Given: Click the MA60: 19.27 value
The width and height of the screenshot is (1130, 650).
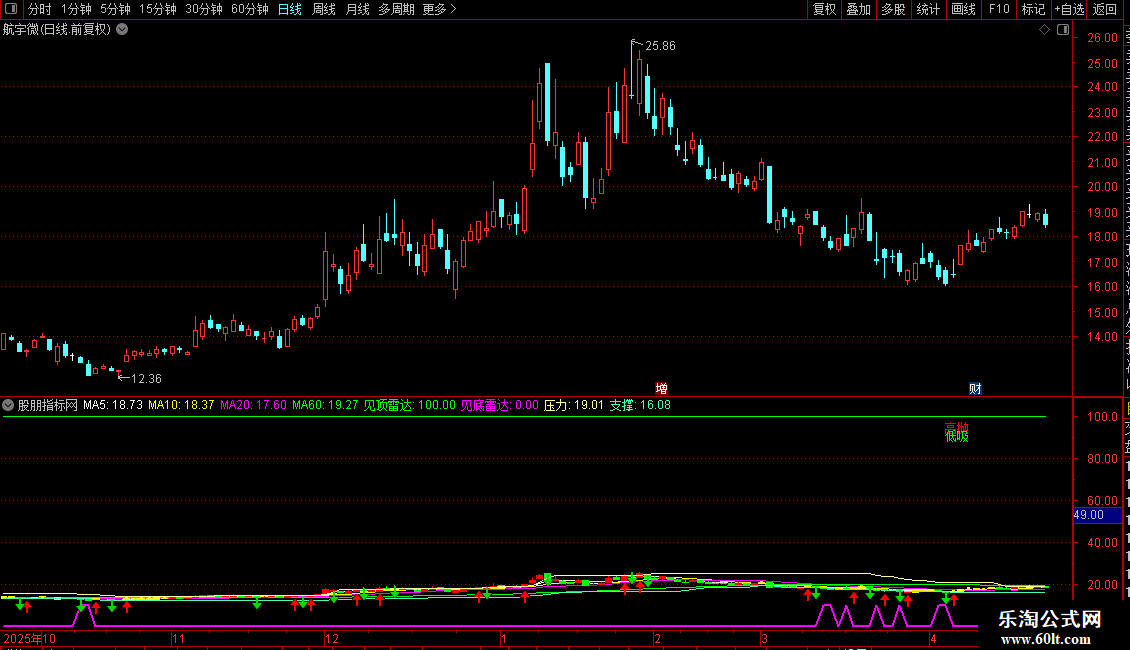Looking at the screenshot, I should click(325, 405).
